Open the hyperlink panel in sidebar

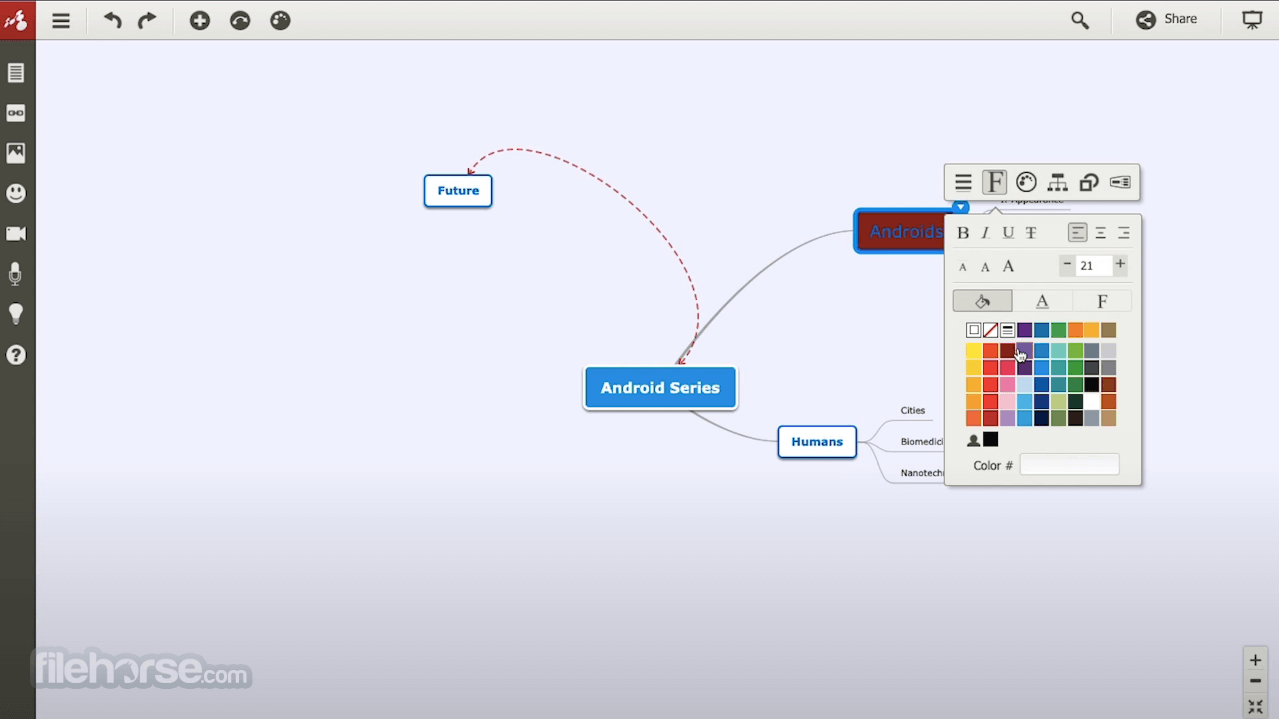16,113
